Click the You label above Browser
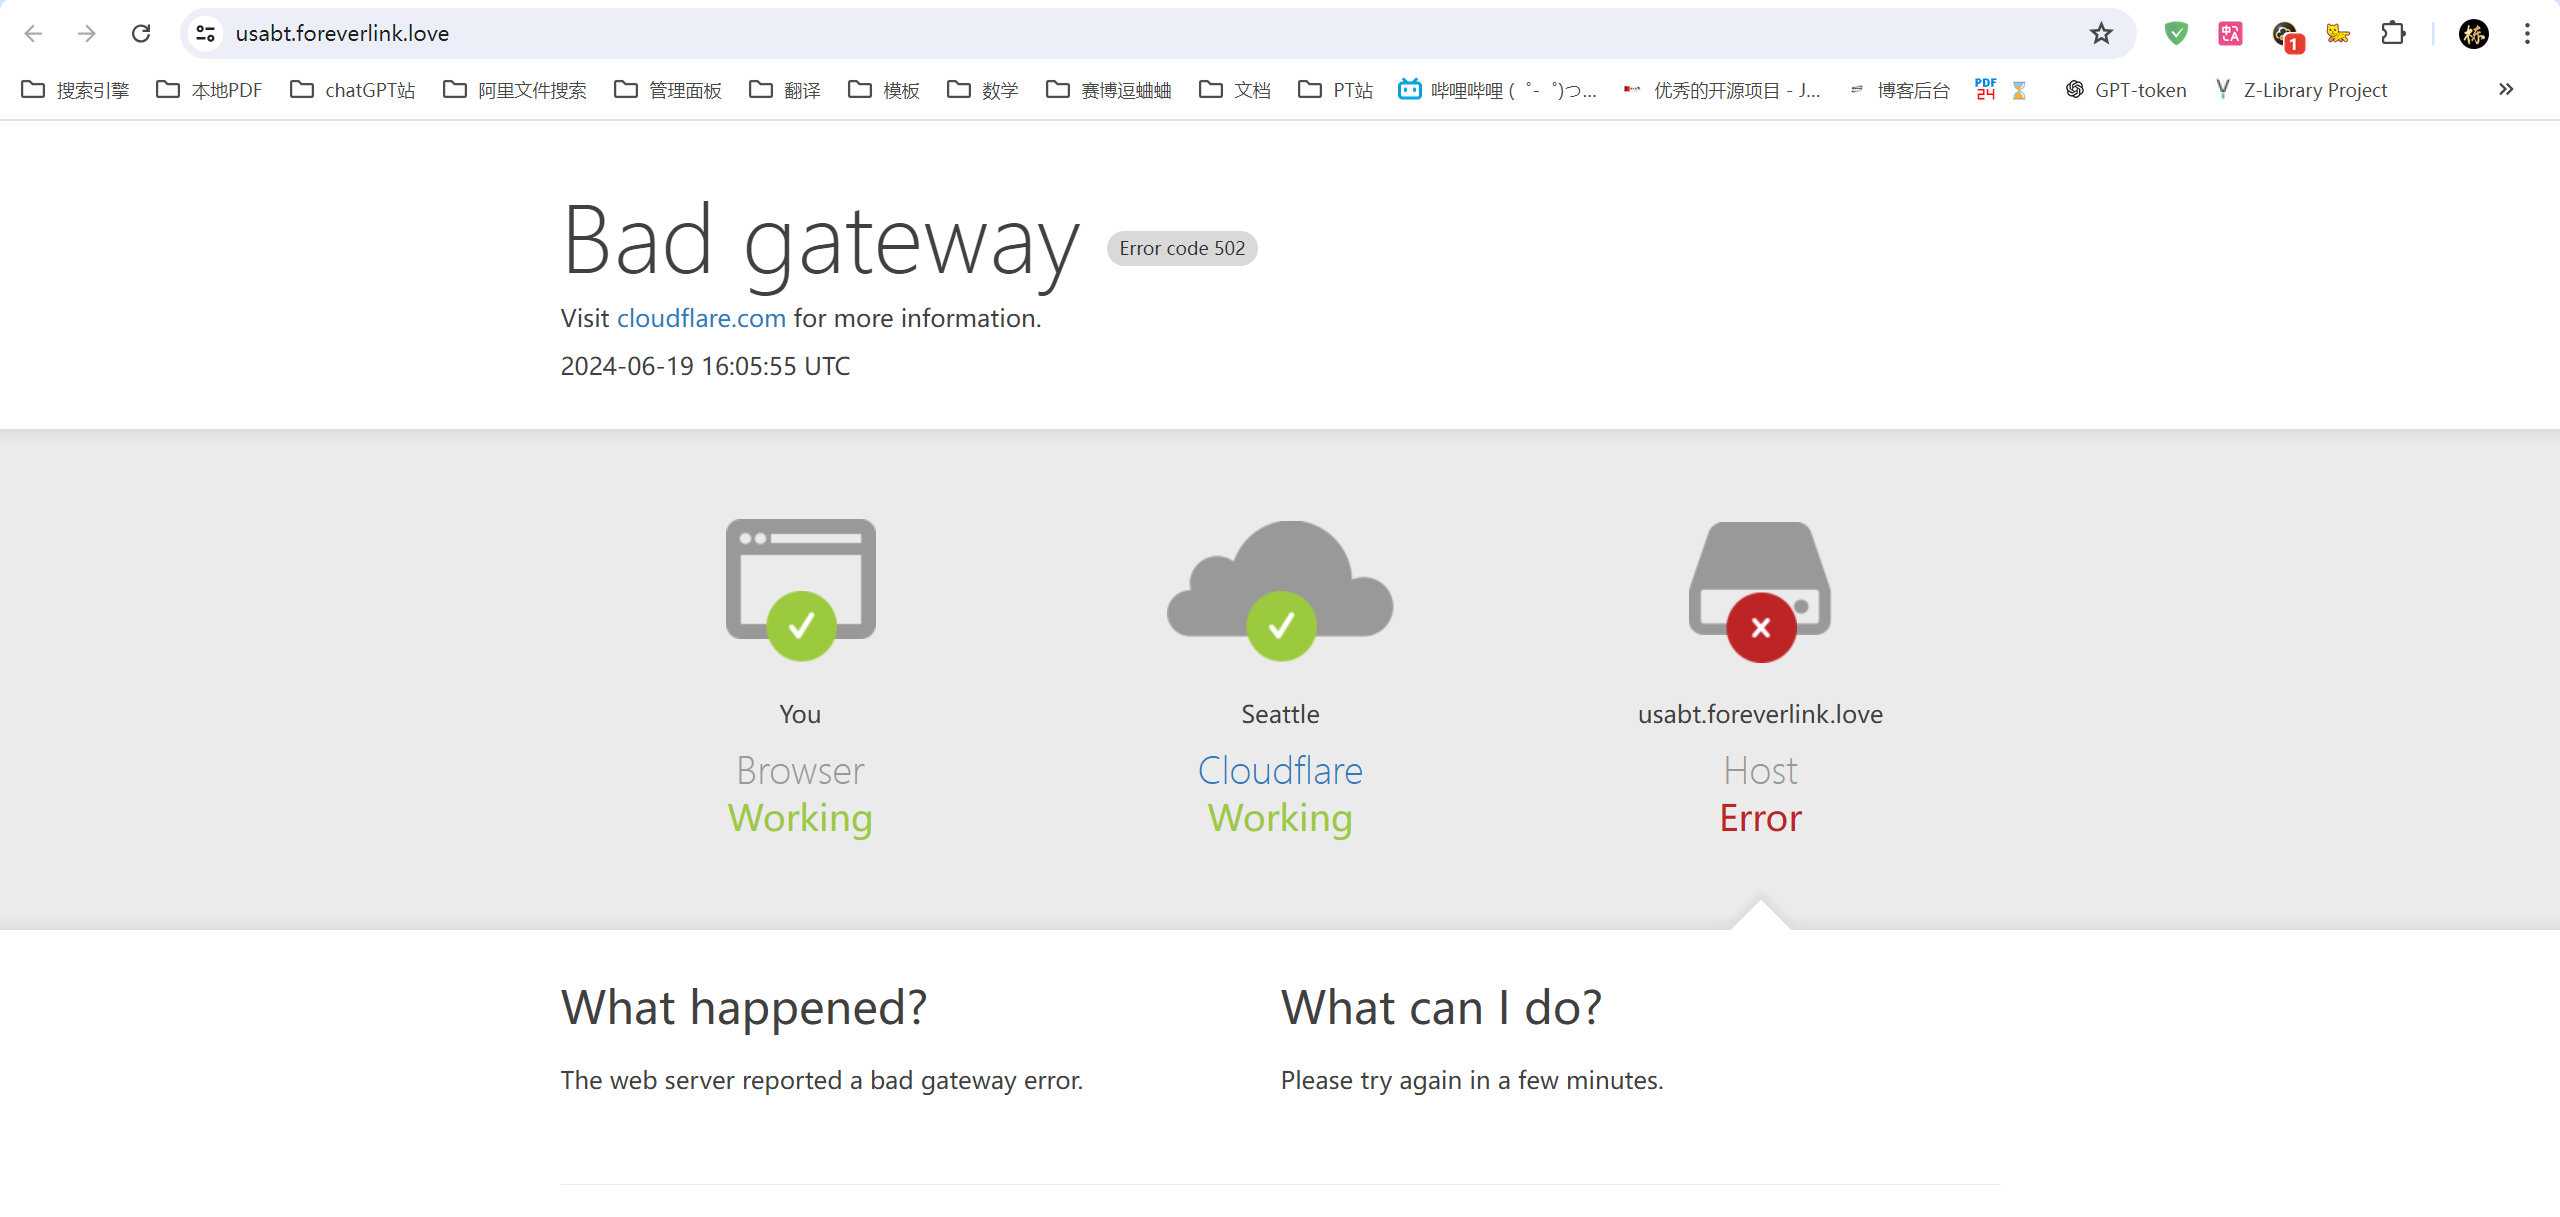Viewport: 2560px width, 1217px height. (x=800, y=714)
